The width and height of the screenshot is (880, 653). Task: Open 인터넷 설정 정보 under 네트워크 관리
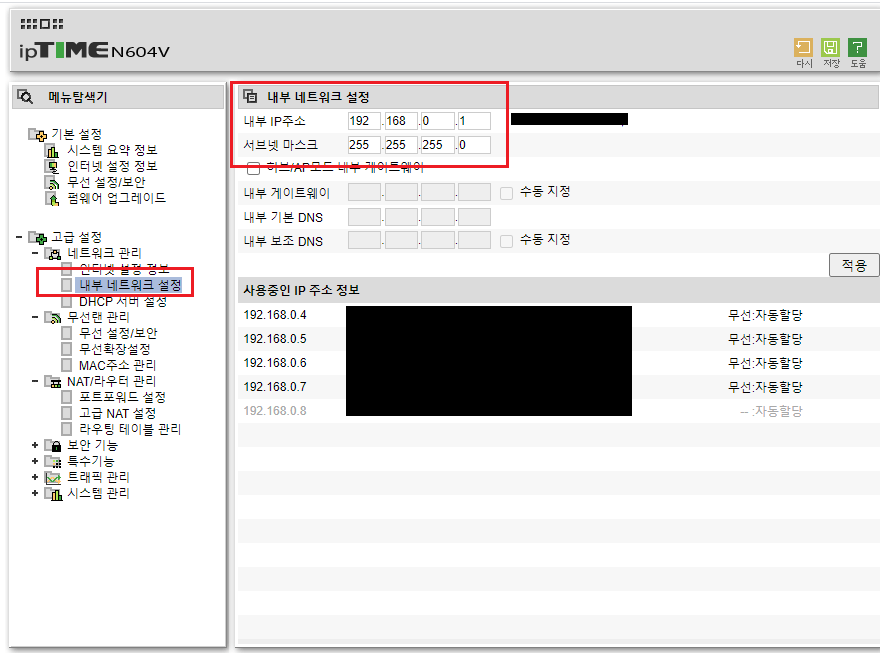point(124,269)
